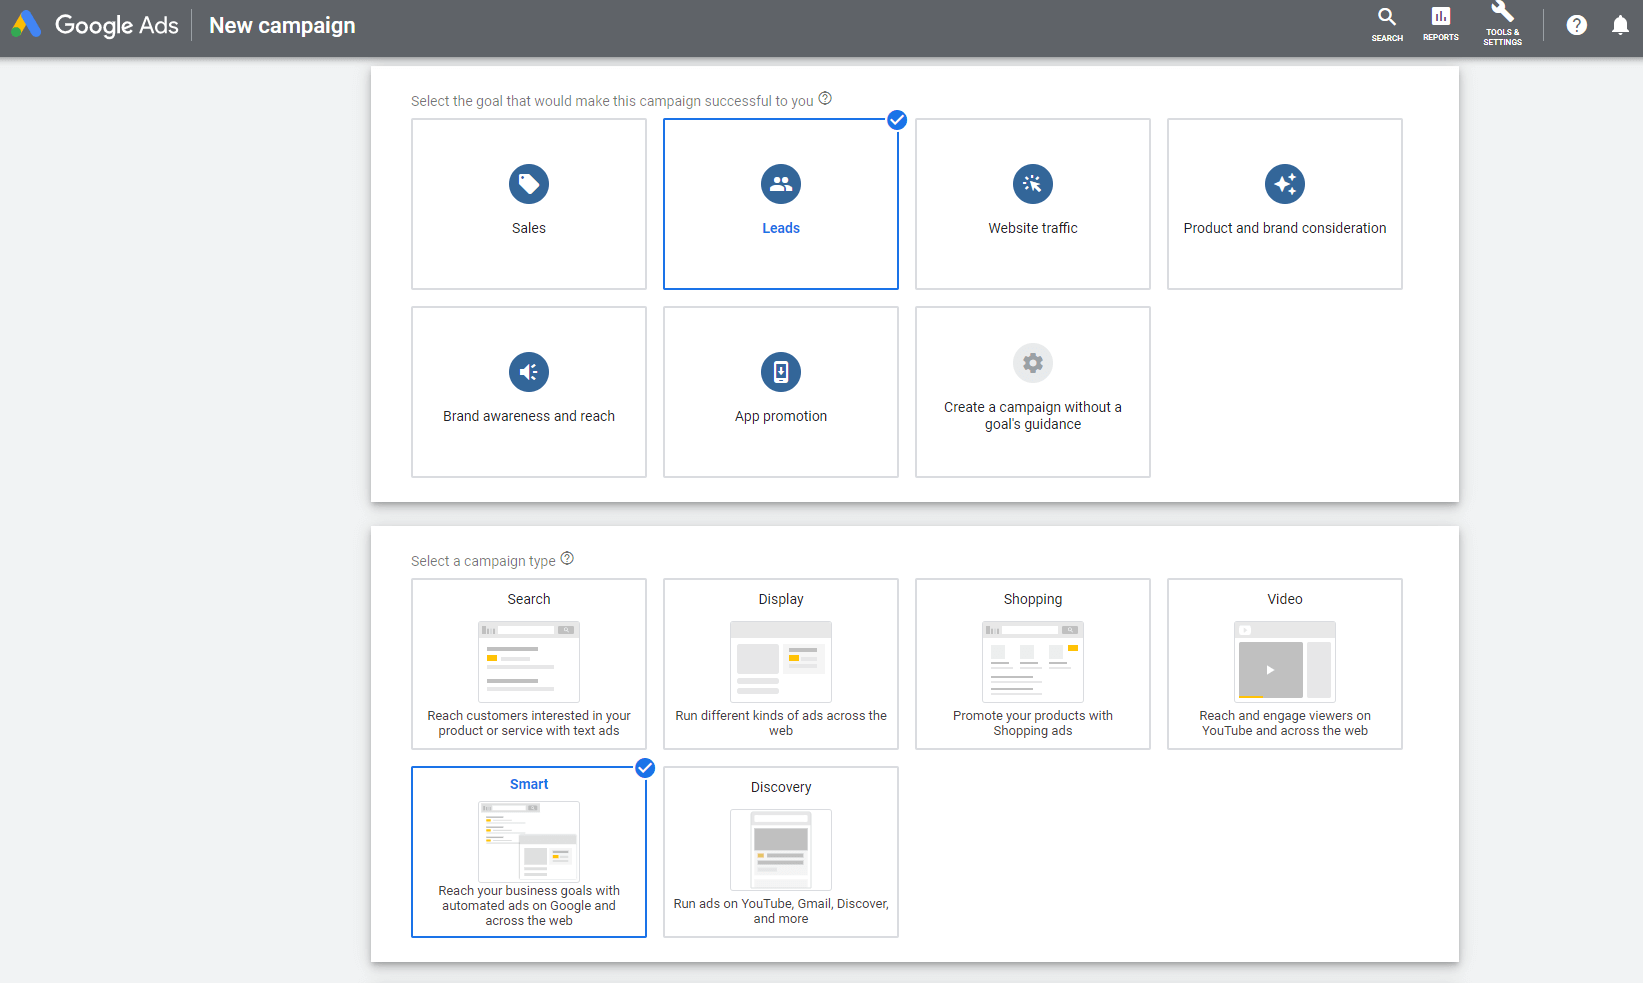Click the Leads label text

tap(781, 228)
